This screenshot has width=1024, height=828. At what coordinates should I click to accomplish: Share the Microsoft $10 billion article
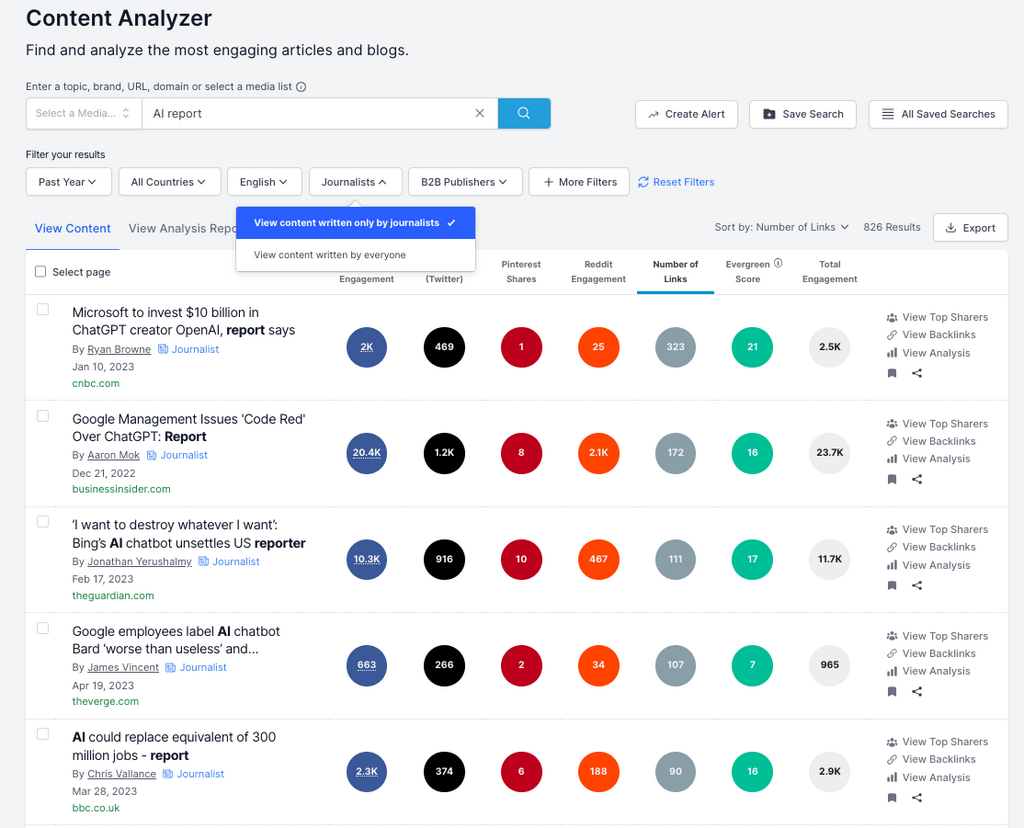[x=917, y=373]
